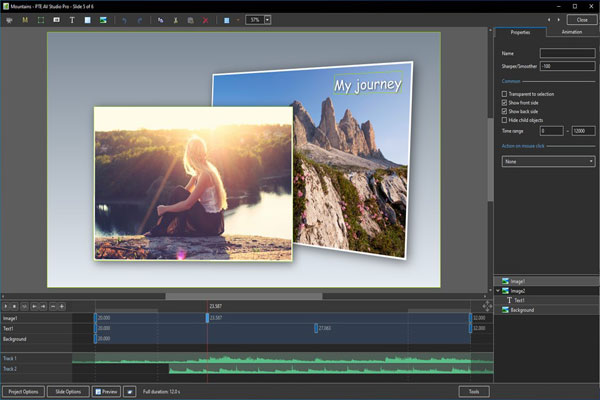Toggle Hide child objects checkbox
600x400 pixels.
pos(505,119)
